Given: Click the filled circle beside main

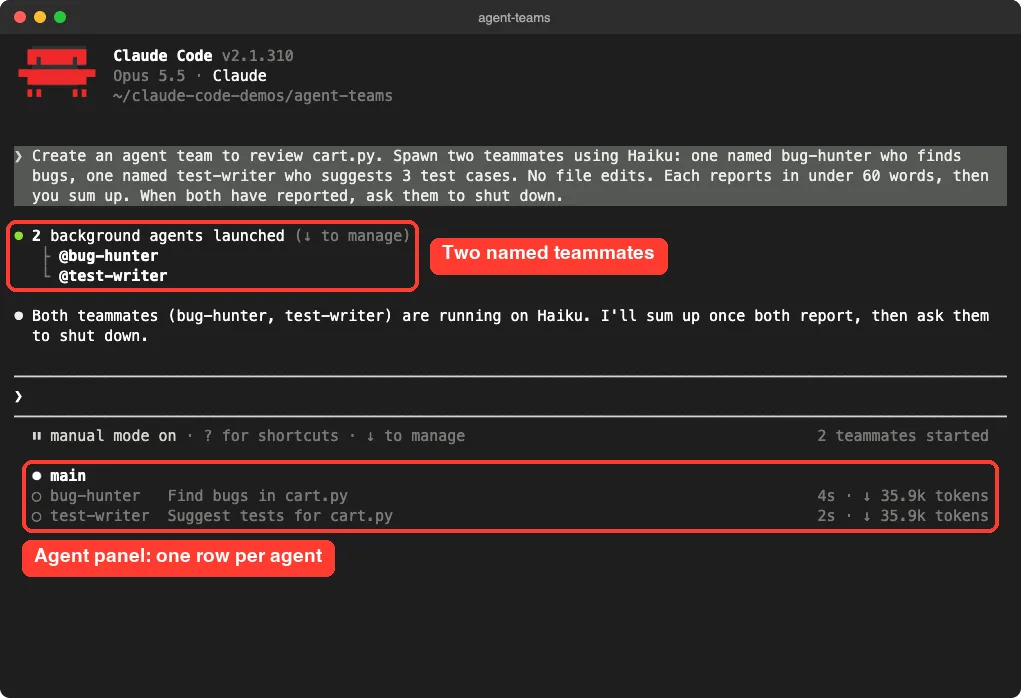Looking at the screenshot, I should click(36, 476).
